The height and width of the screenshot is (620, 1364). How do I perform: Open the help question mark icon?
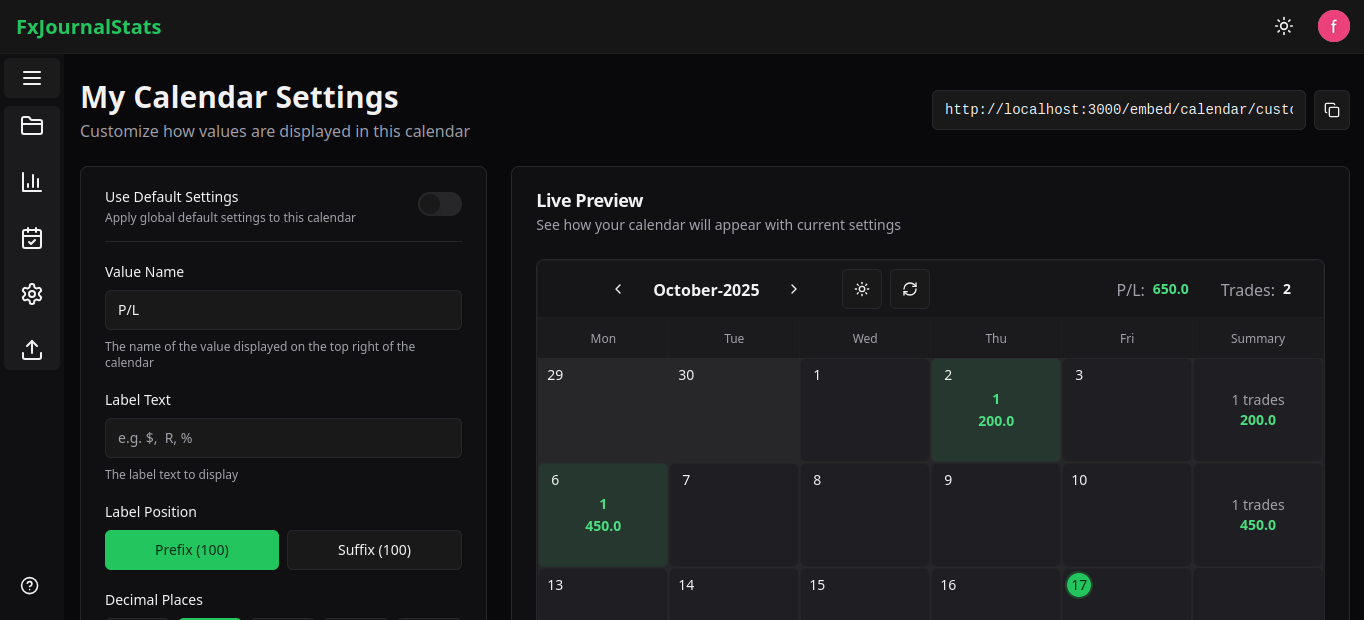pyautogui.click(x=29, y=585)
